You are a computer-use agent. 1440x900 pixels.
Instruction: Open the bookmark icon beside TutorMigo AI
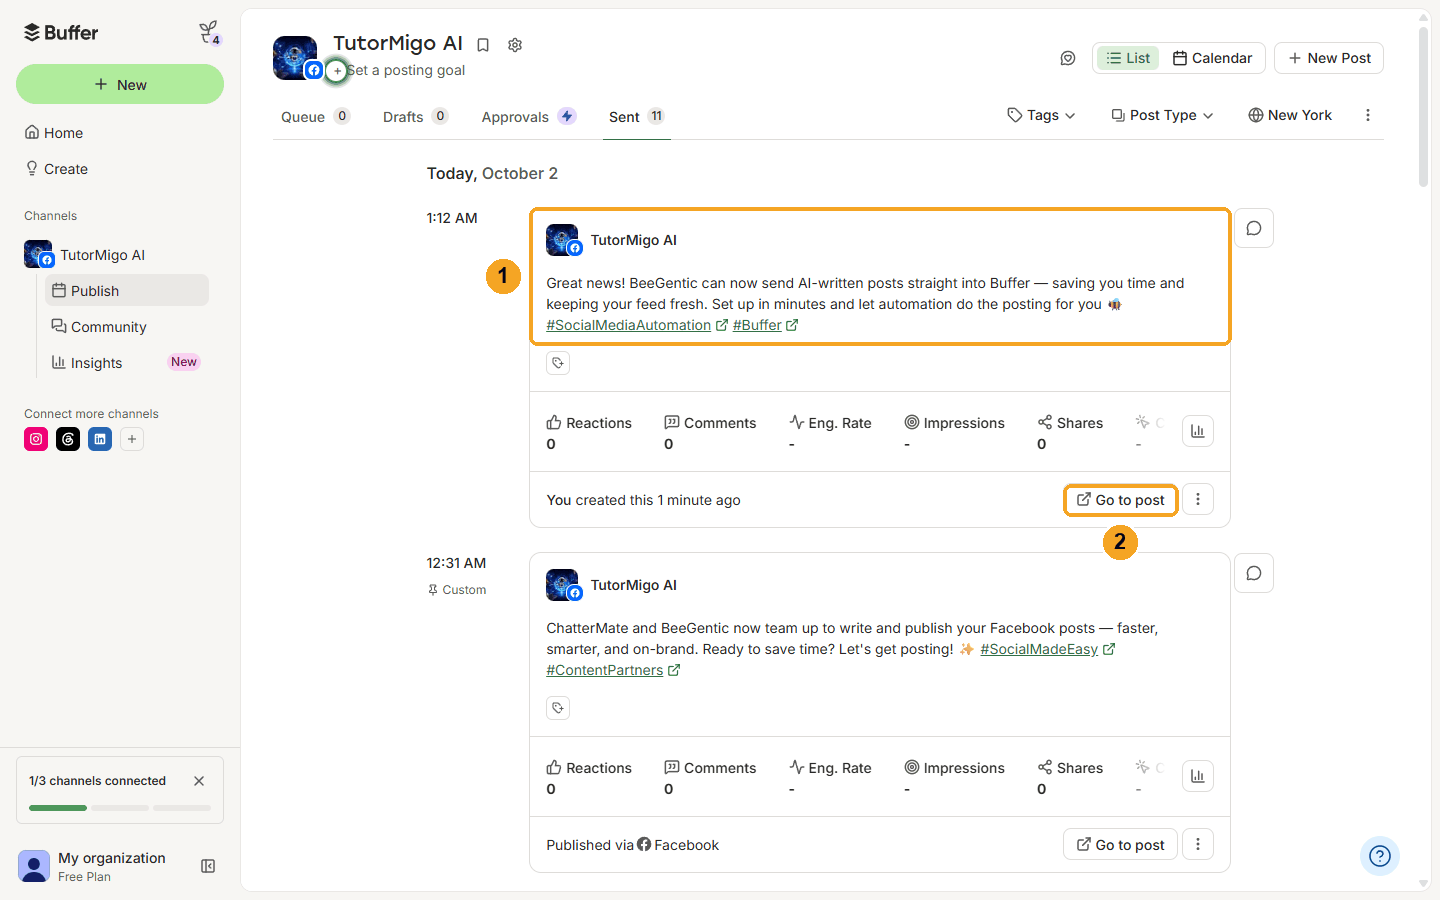pos(483,45)
